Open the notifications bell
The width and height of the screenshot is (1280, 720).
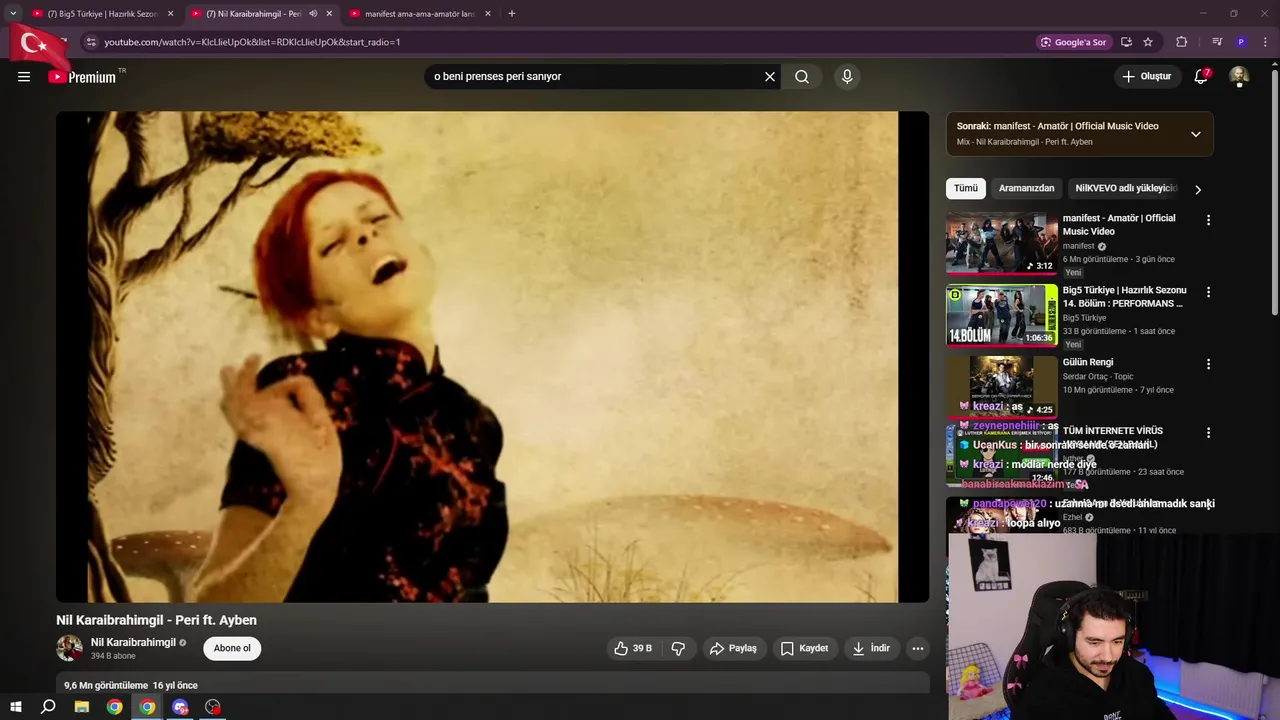(1202, 77)
